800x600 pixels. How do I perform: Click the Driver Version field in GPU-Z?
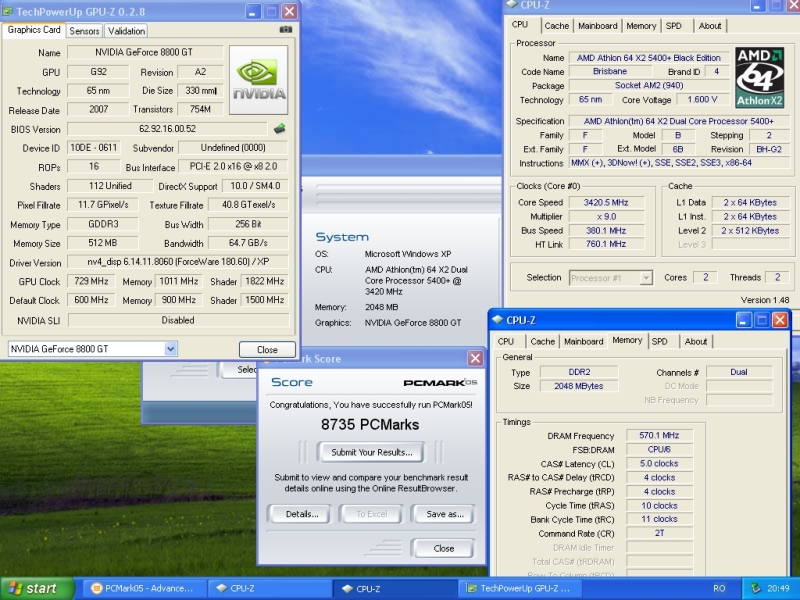tap(178, 262)
